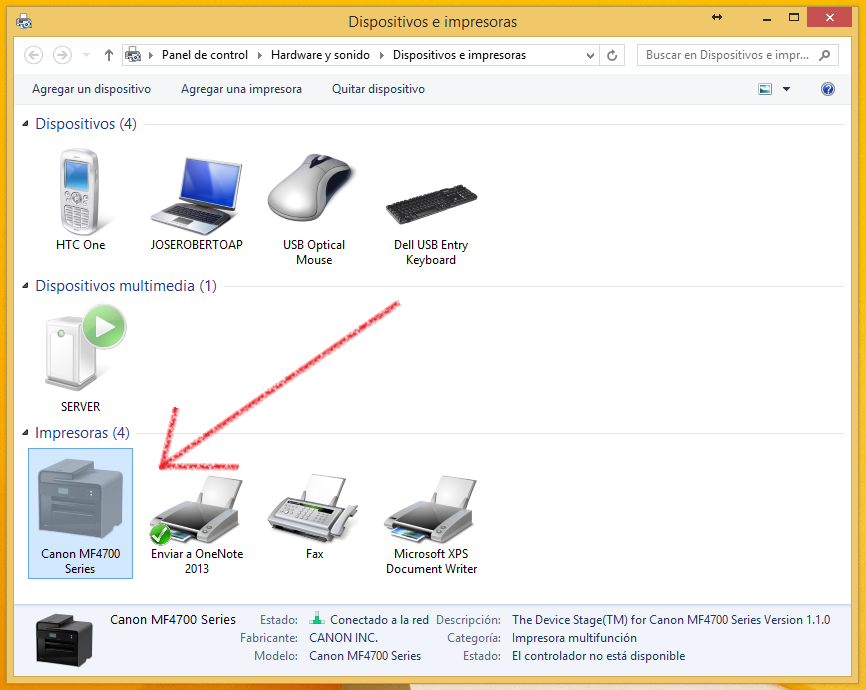Click the back navigation arrow
866x690 pixels.
click(34, 55)
